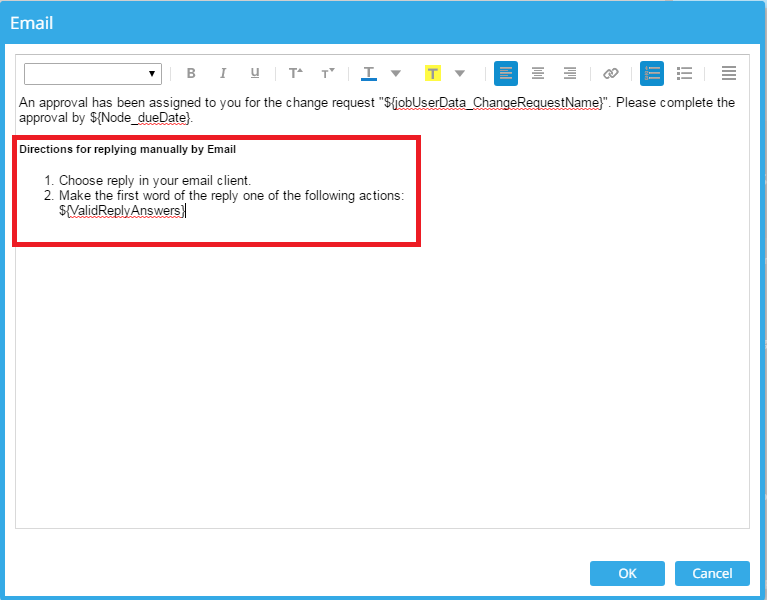Toggle numbered list formatting
Viewport: 767px width, 600px height.
coord(652,73)
